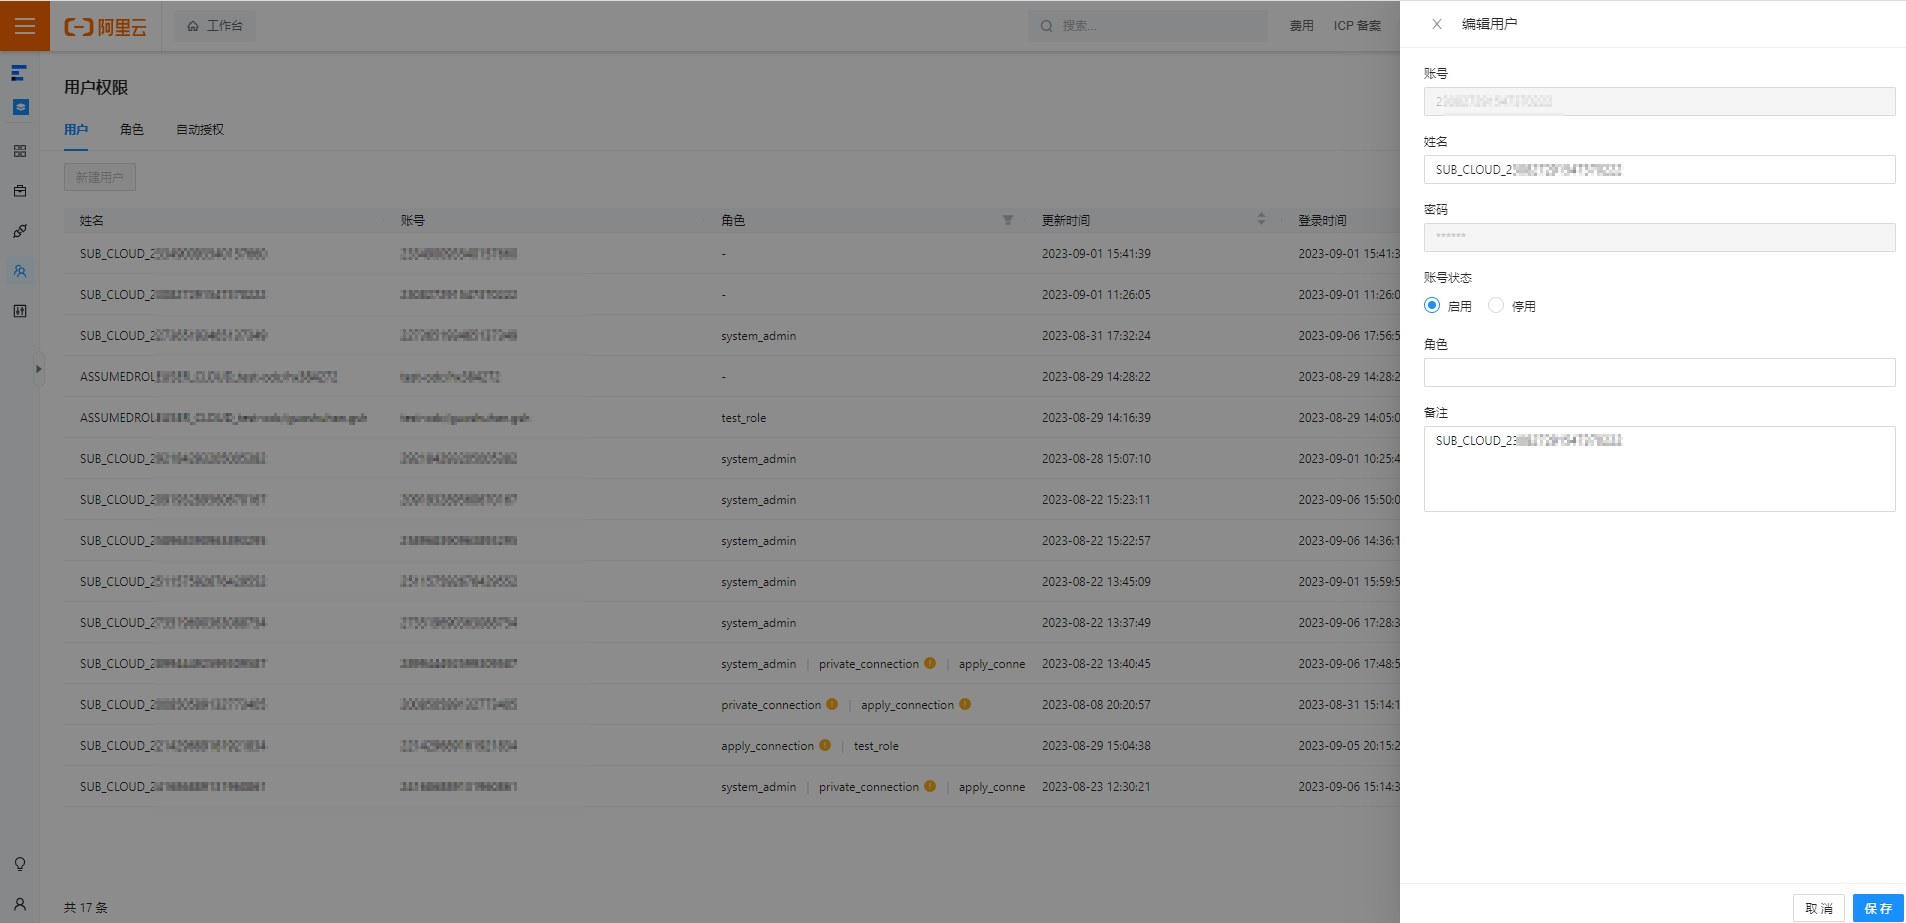Click the dashboard grid icon in the left sidebar

point(20,151)
